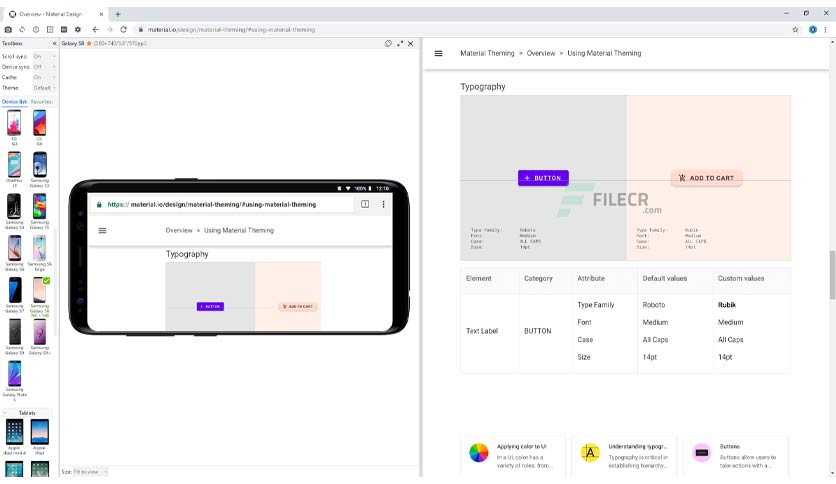Click the right page vertical scrollbar thumb
Image resolution: width=836 pixels, height=484 pixels.
coord(832,275)
